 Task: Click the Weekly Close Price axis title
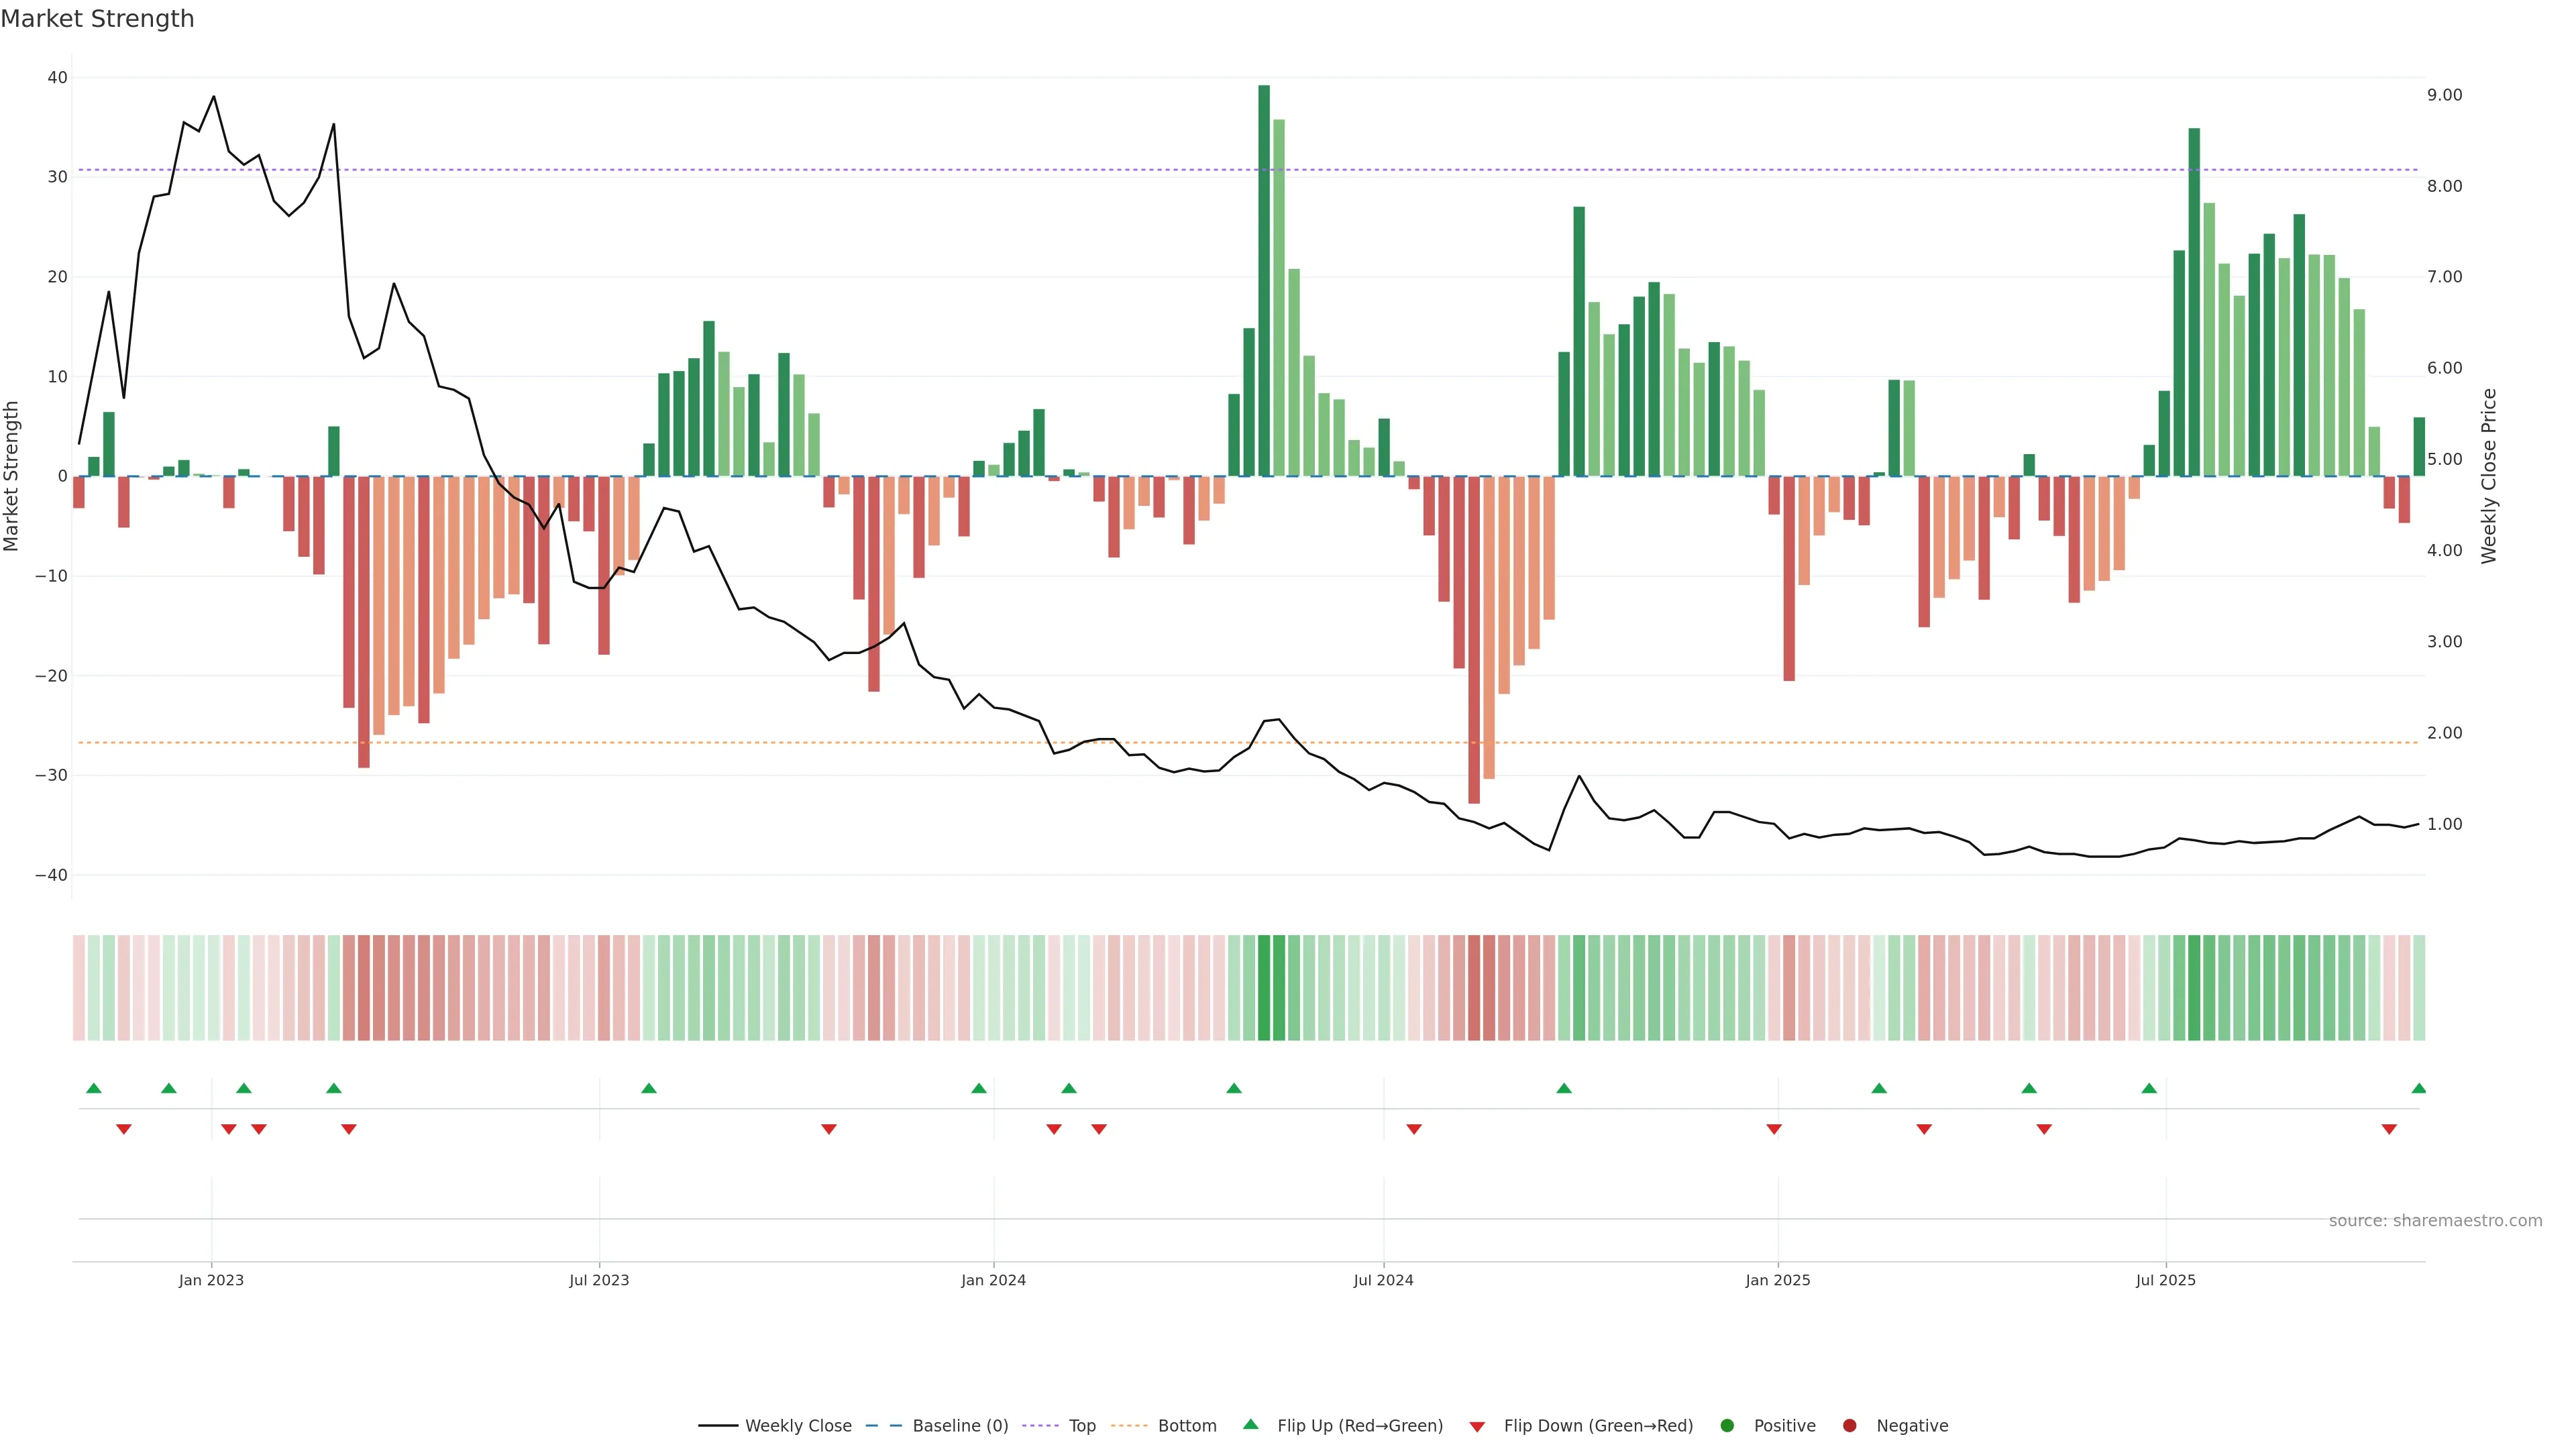pos(2489,476)
